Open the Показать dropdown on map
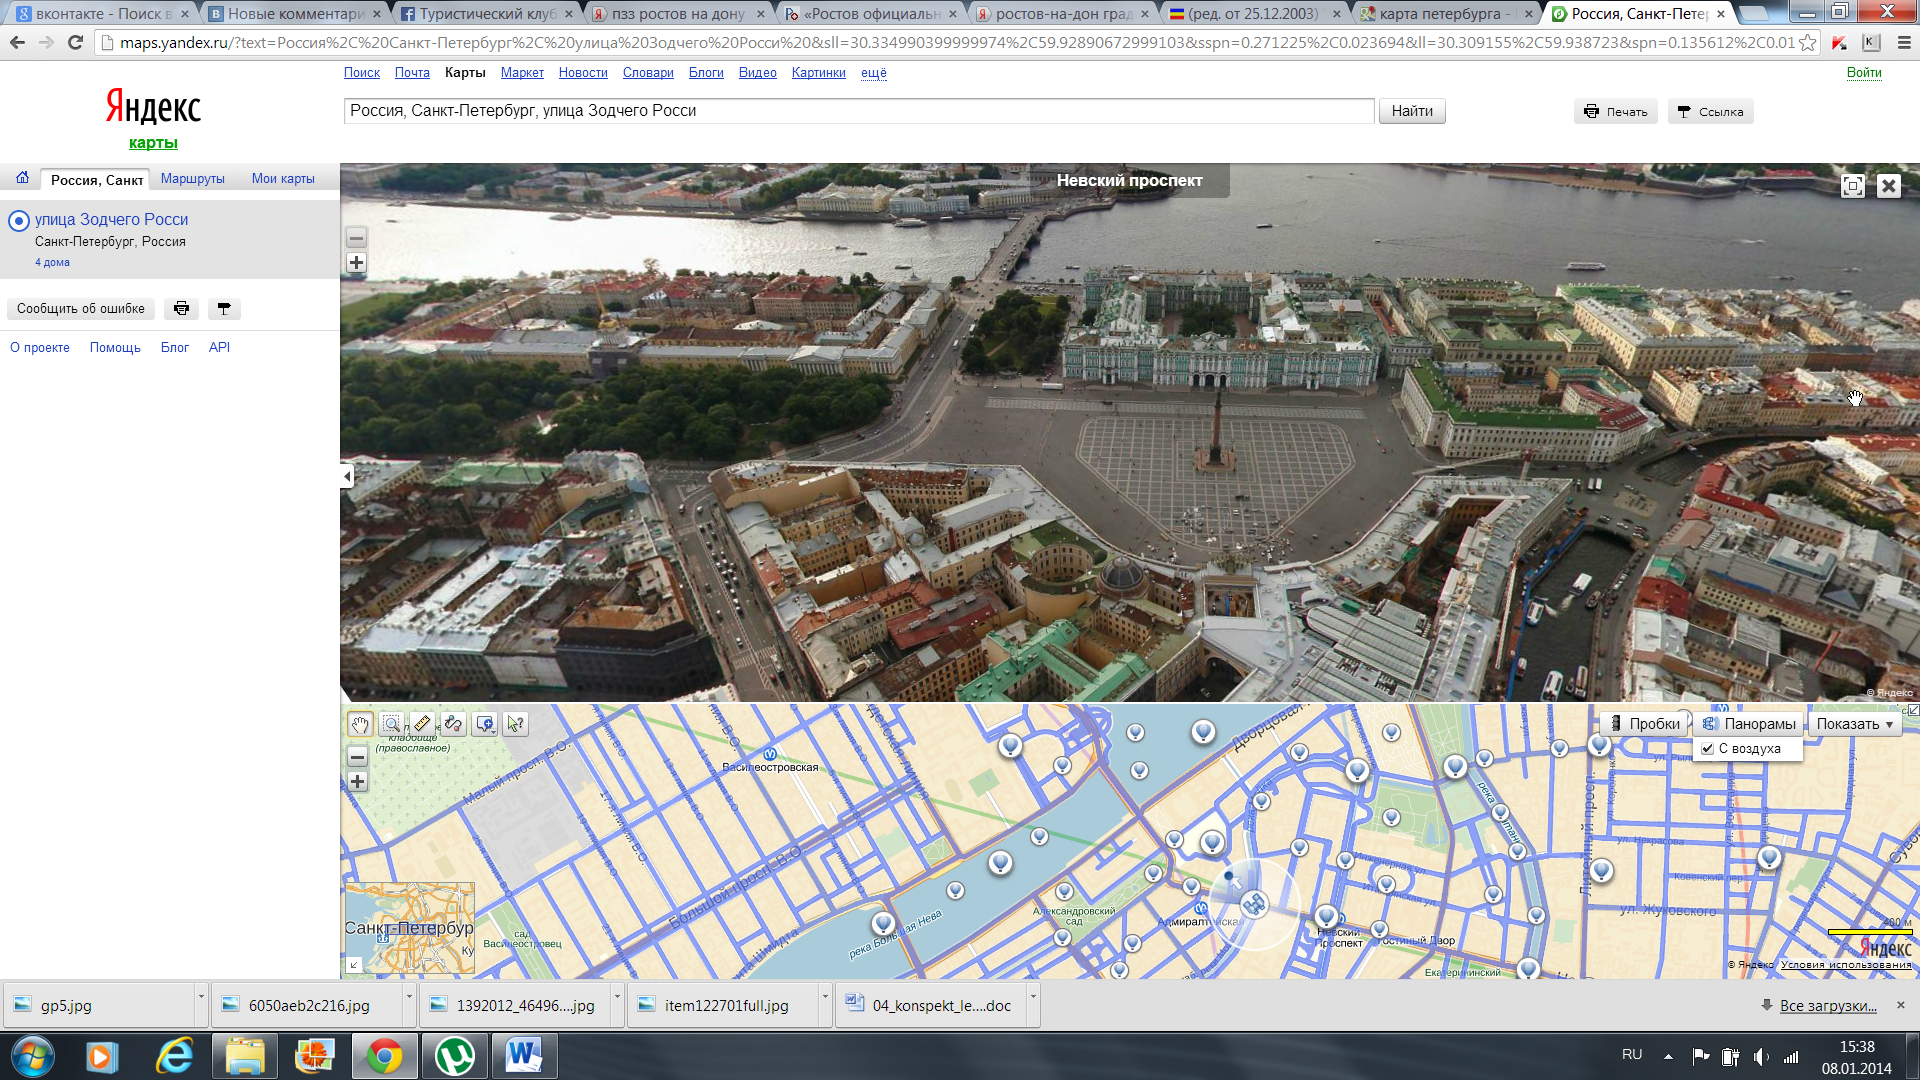 1855,724
